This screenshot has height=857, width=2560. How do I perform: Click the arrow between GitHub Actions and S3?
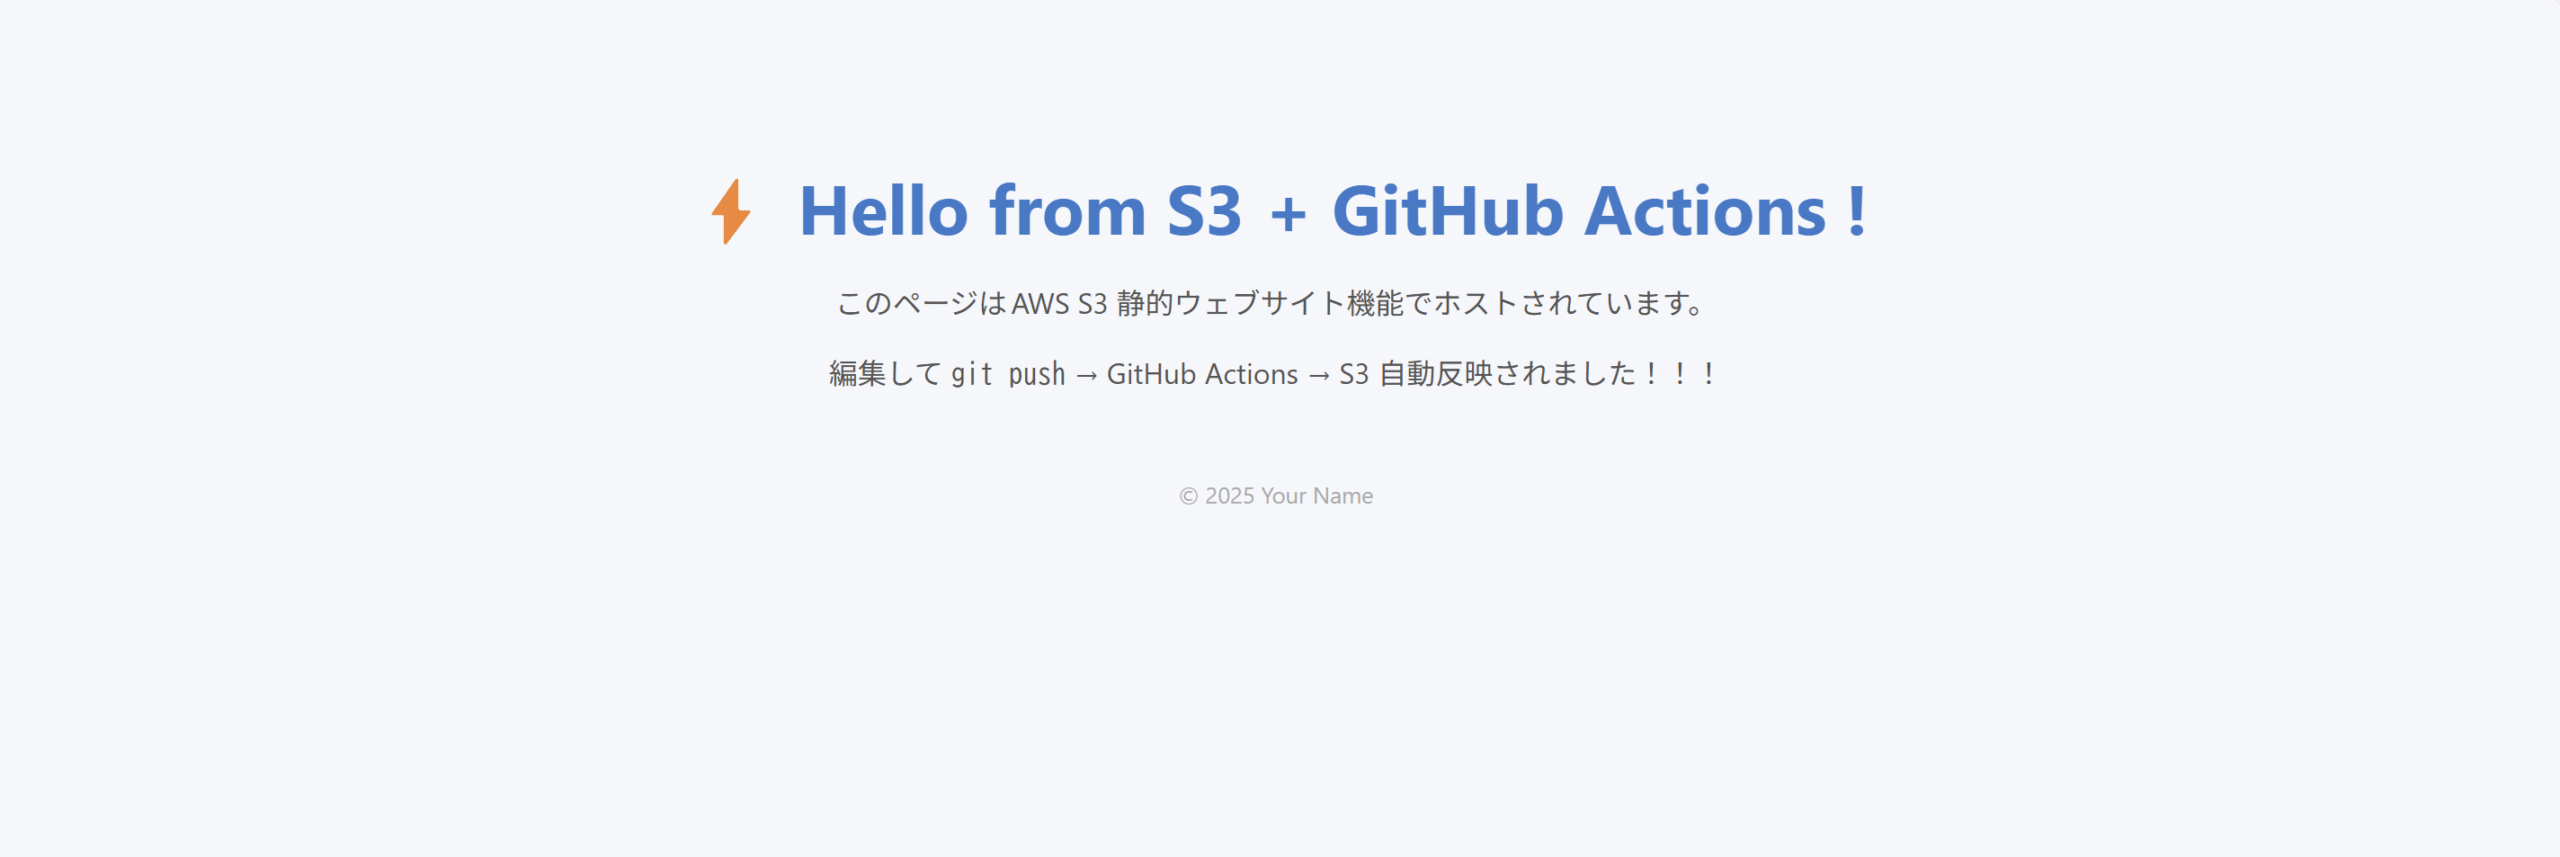tap(1319, 375)
